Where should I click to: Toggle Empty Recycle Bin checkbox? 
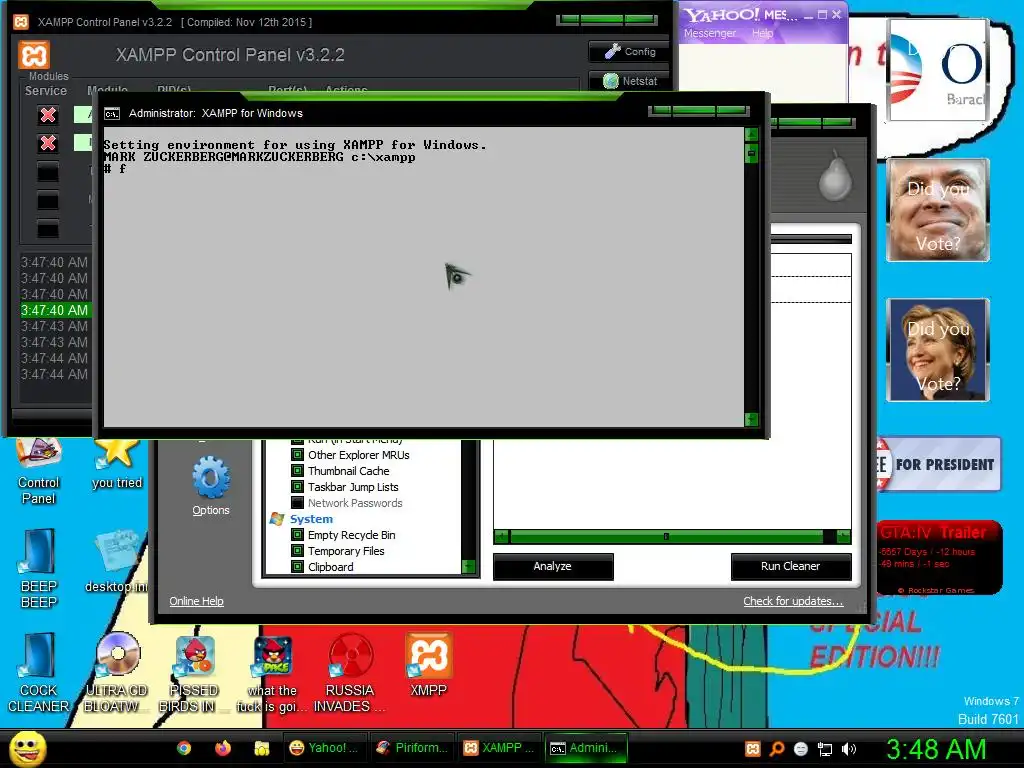point(297,535)
